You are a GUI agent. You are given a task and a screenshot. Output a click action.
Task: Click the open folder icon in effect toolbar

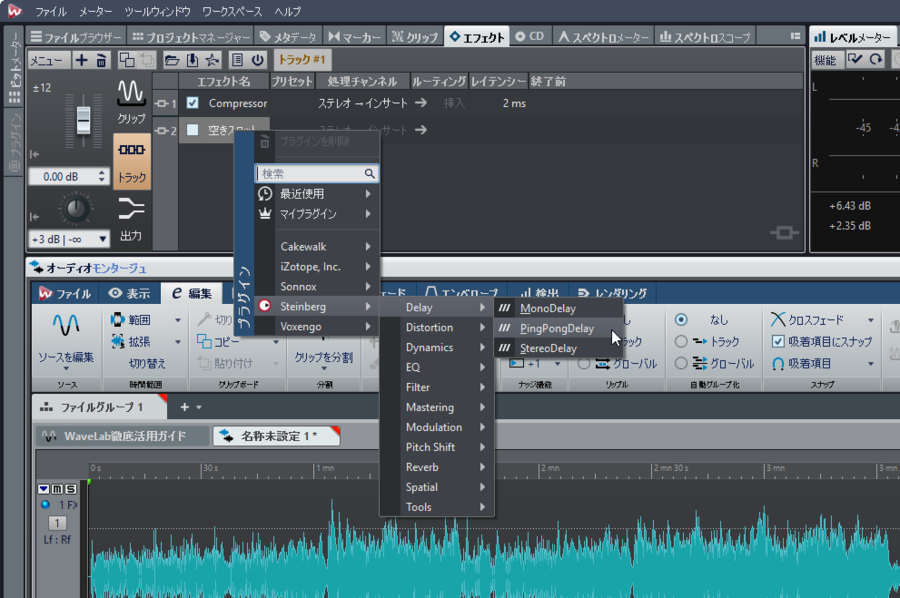point(172,60)
